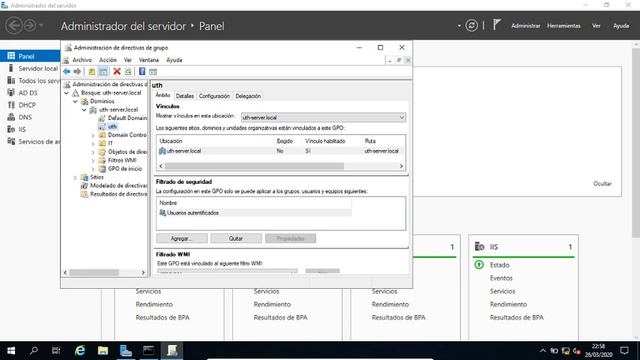The image size is (640, 360).
Task: Click the IIS tile status icon
Action: click(x=479, y=265)
